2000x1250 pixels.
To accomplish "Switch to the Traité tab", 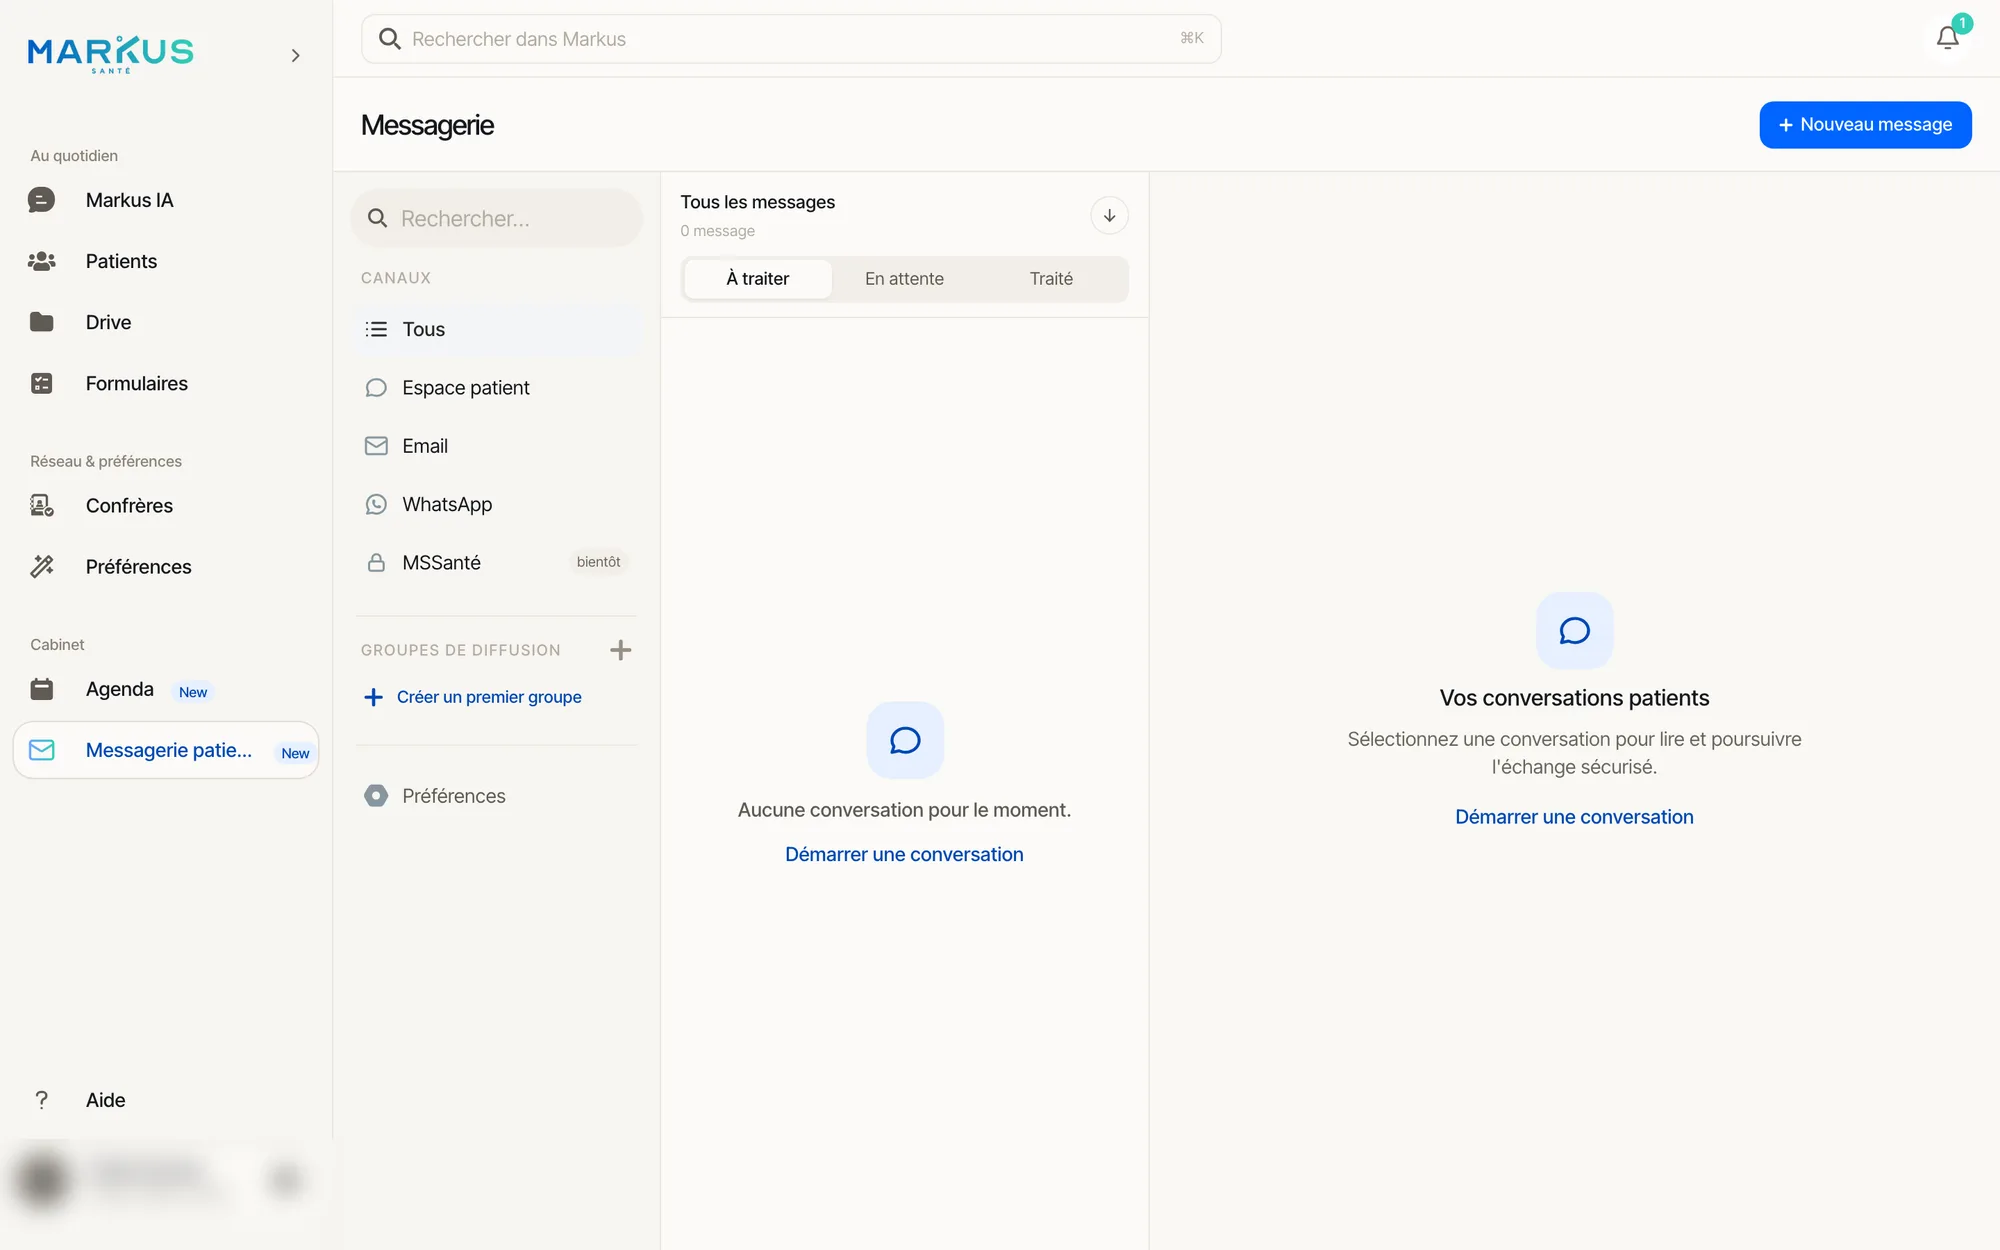I will (x=1051, y=279).
